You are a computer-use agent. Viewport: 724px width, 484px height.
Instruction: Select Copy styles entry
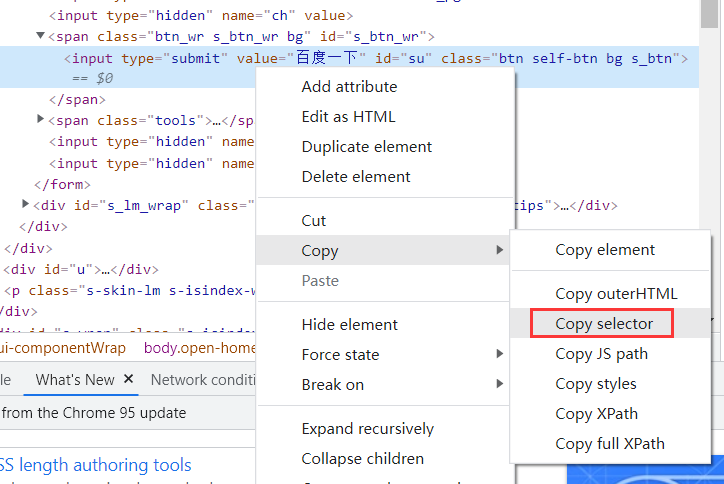point(596,384)
